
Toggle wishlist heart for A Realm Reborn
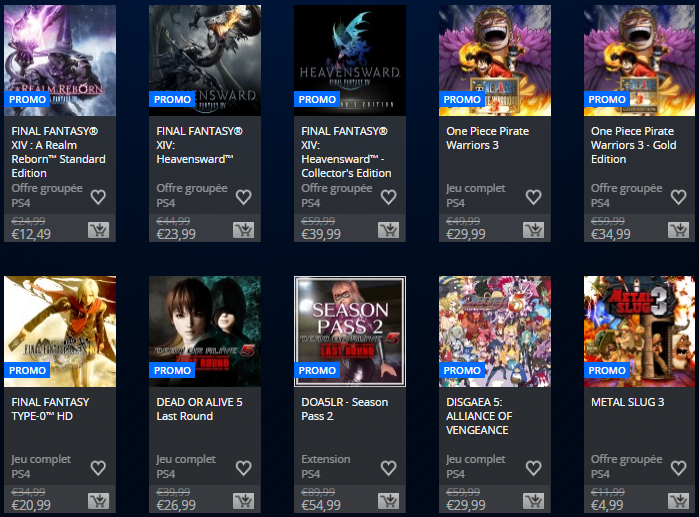pos(98,197)
